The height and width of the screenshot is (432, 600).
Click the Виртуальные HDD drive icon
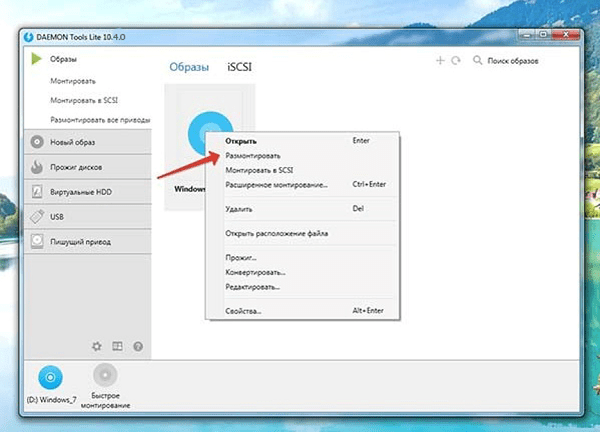pos(37,192)
